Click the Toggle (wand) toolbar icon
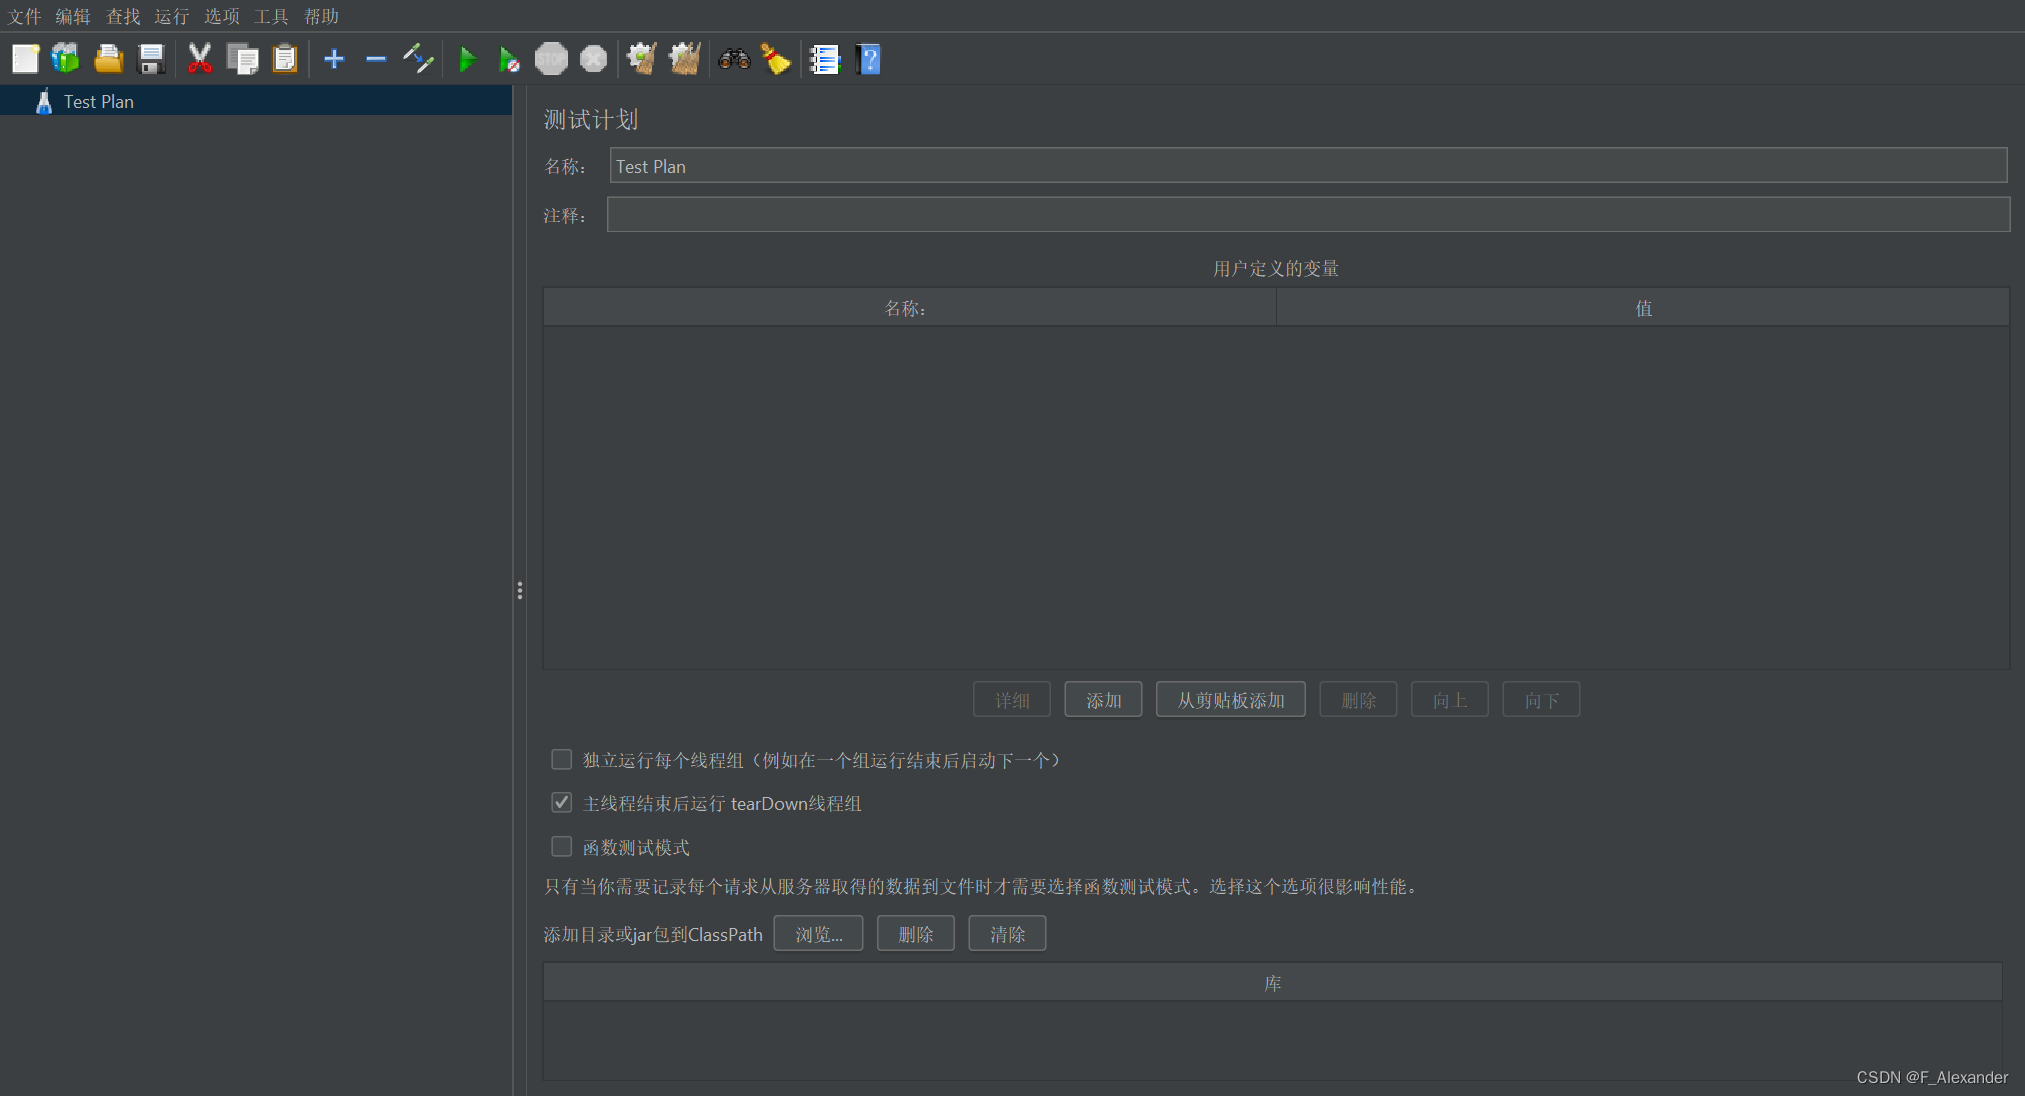The width and height of the screenshot is (2025, 1096). pyautogui.click(x=418, y=59)
